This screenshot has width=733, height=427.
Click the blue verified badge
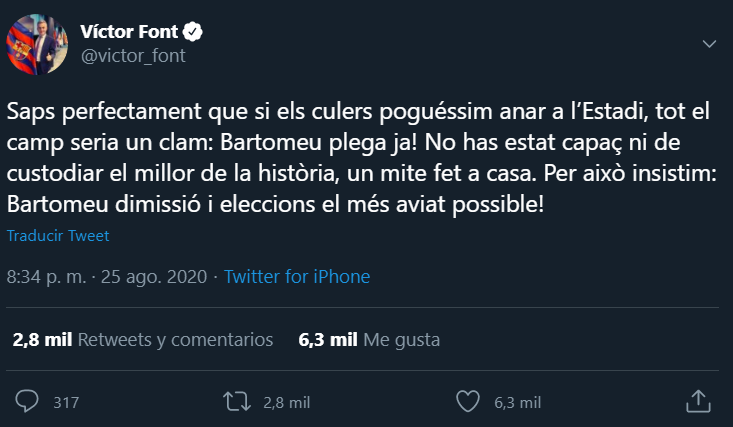(x=192, y=32)
